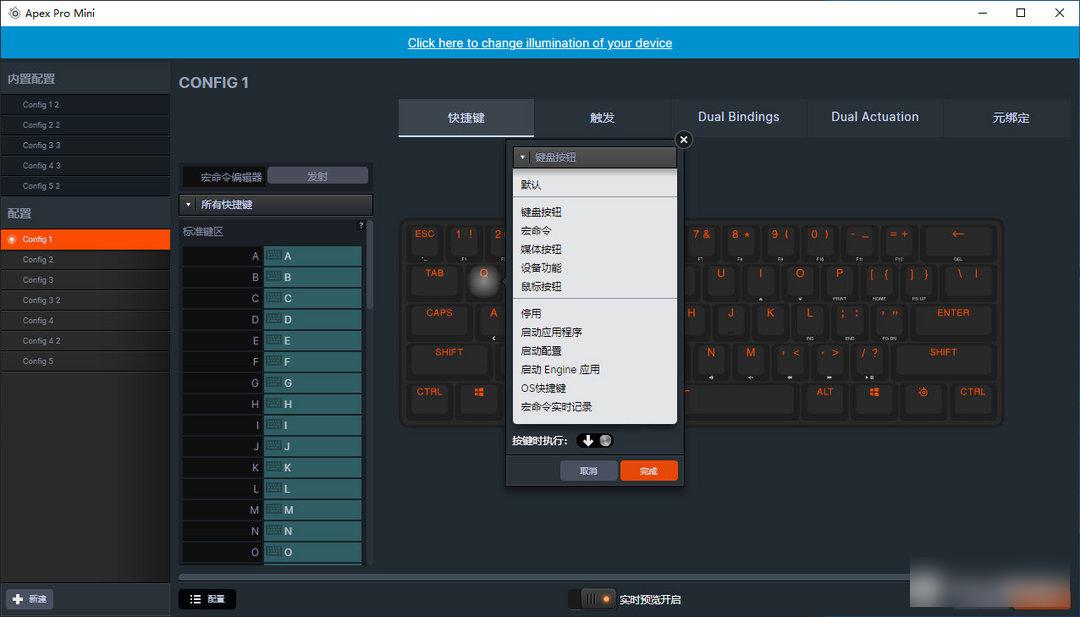Click the 配置 button at bottom
The width and height of the screenshot is (1080, 617).
pyautogui.click(x=207, y=599)
